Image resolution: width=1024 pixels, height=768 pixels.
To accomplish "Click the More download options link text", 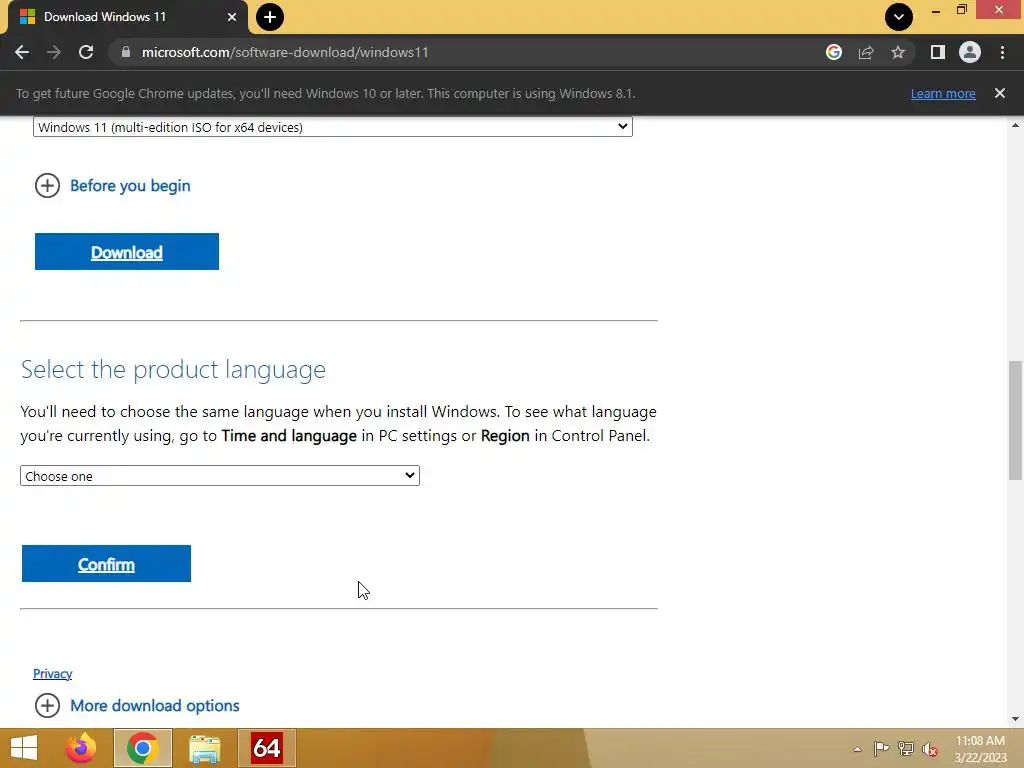I will (x=155, y=705).
